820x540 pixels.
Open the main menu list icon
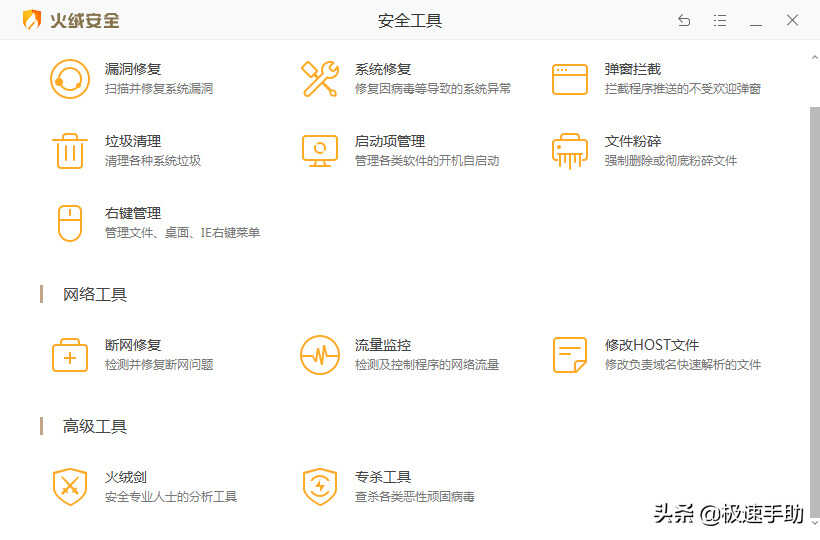720,20
